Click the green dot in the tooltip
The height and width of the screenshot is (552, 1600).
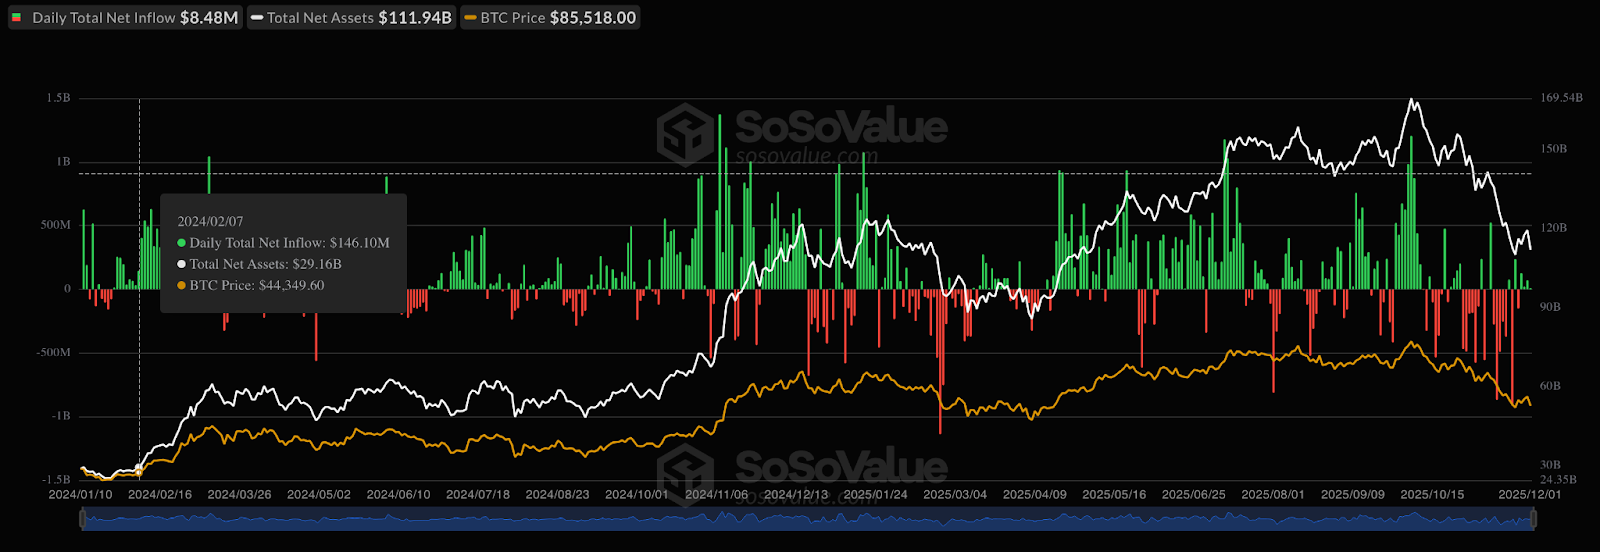tap(181, 243)
